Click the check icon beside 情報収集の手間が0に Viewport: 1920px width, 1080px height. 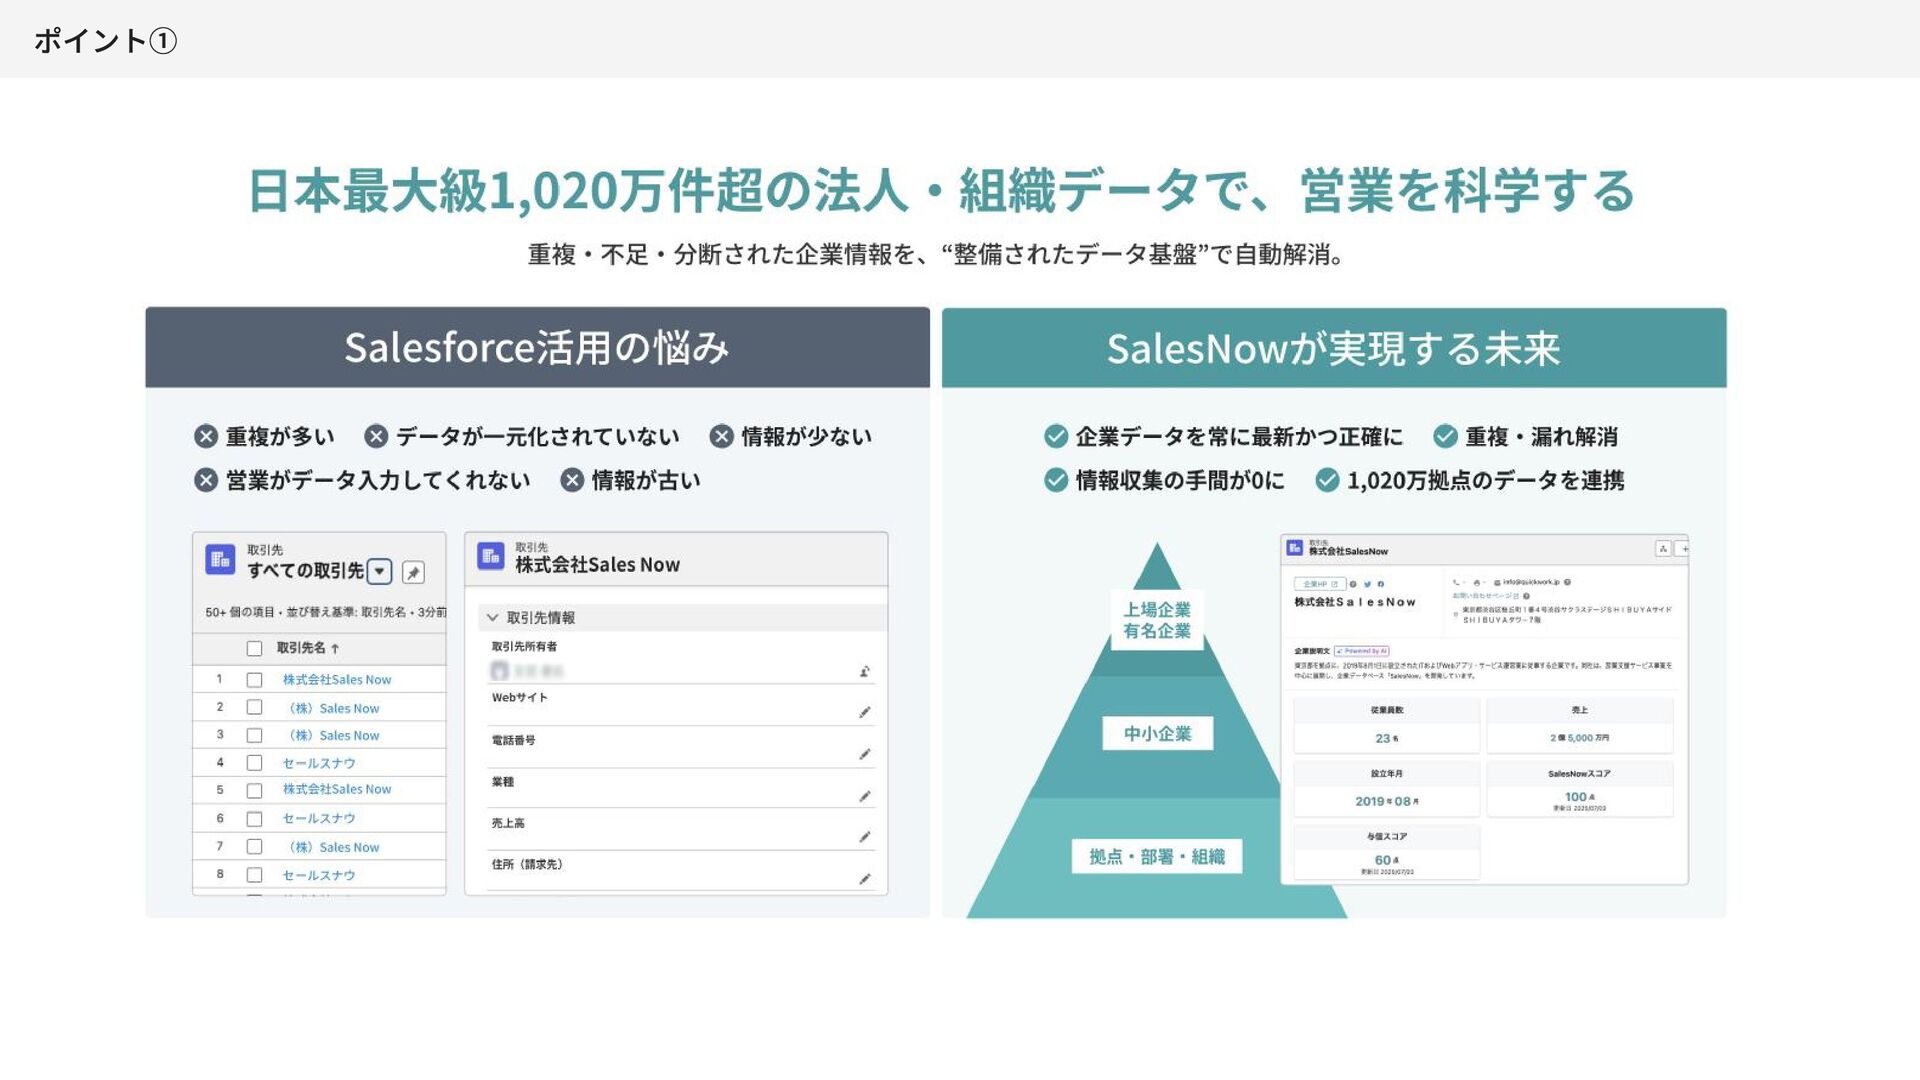pyautogui.click(x=1056, y=481)
